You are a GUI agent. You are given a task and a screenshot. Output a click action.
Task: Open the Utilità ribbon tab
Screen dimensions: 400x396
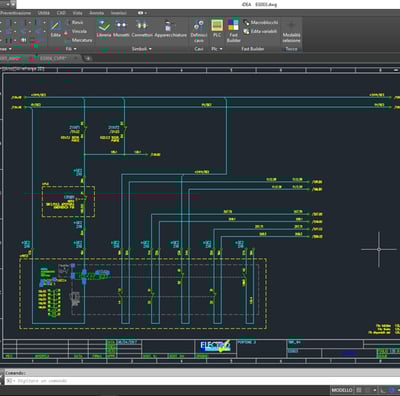[44, 13]
